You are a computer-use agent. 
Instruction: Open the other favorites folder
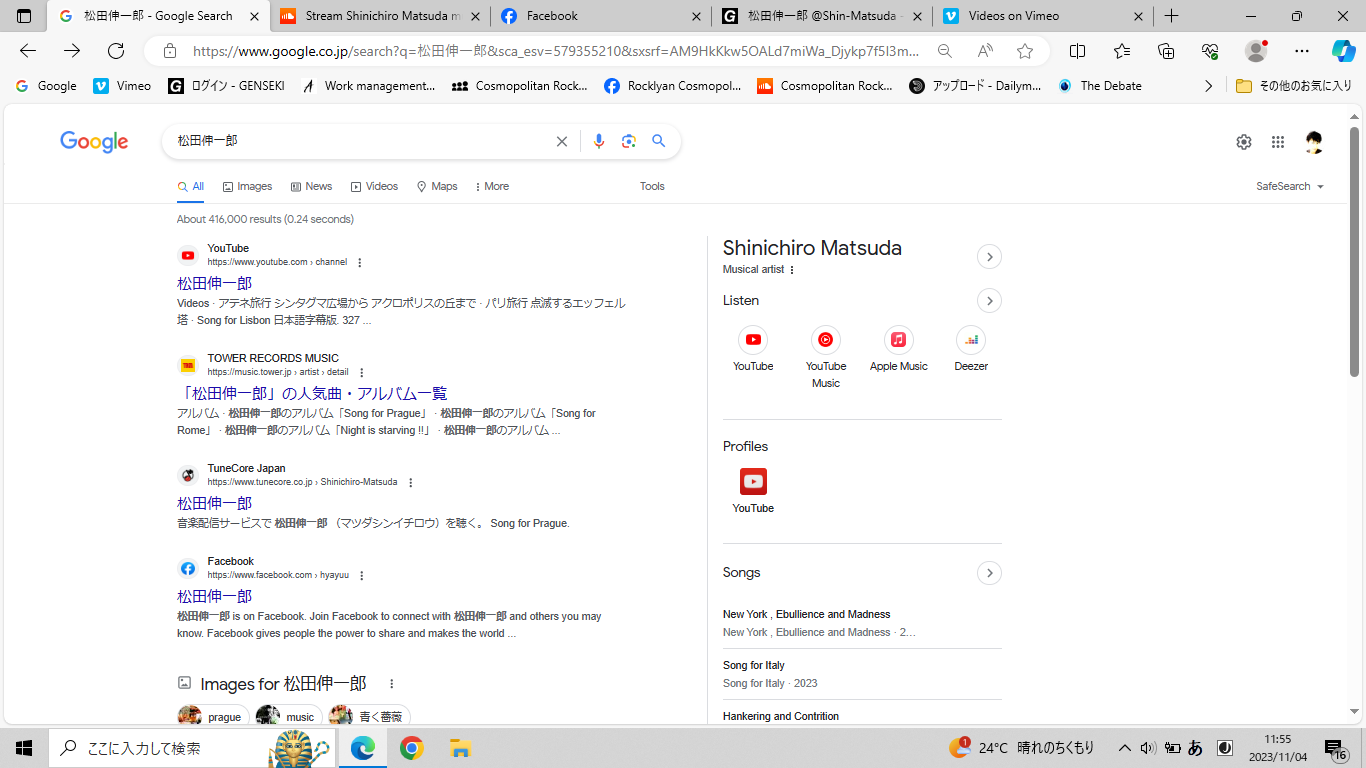point(1294,86)
